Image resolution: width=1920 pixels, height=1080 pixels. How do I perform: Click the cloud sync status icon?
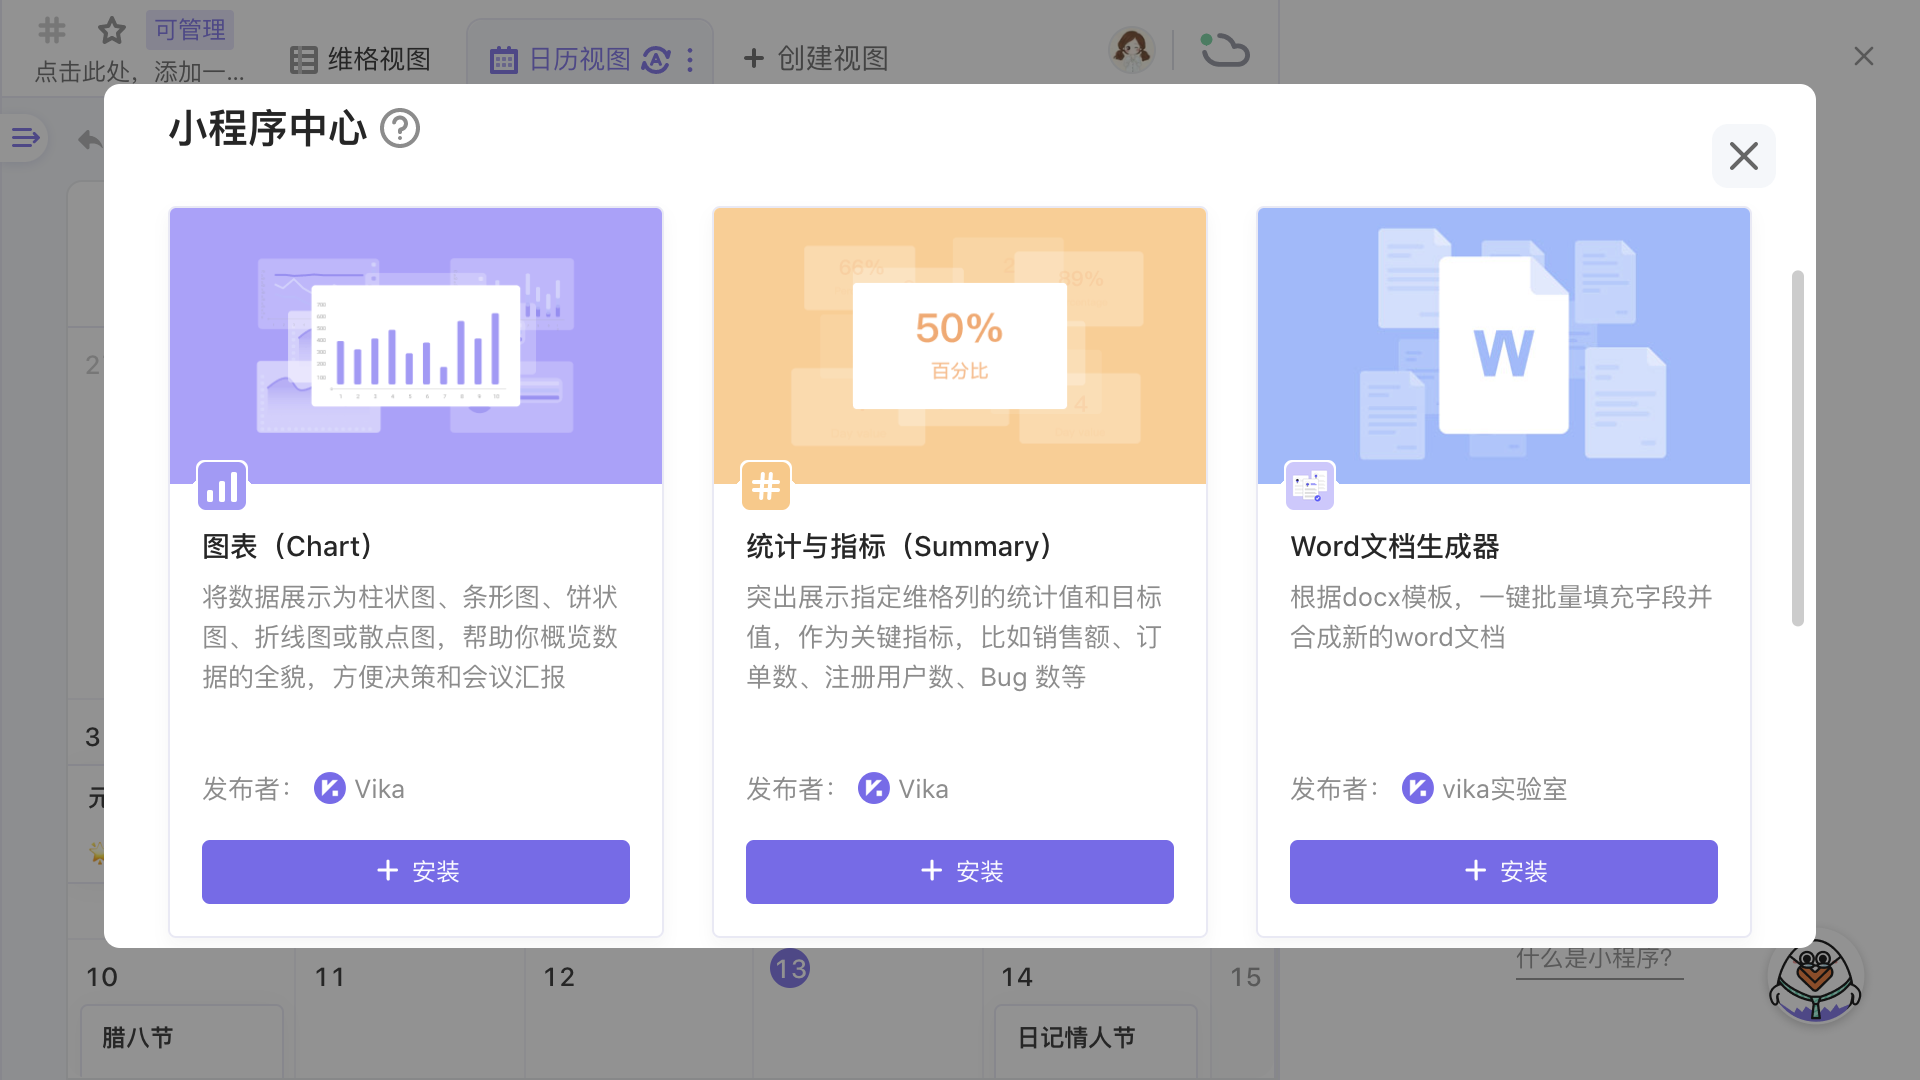(x=1225, y=51)
